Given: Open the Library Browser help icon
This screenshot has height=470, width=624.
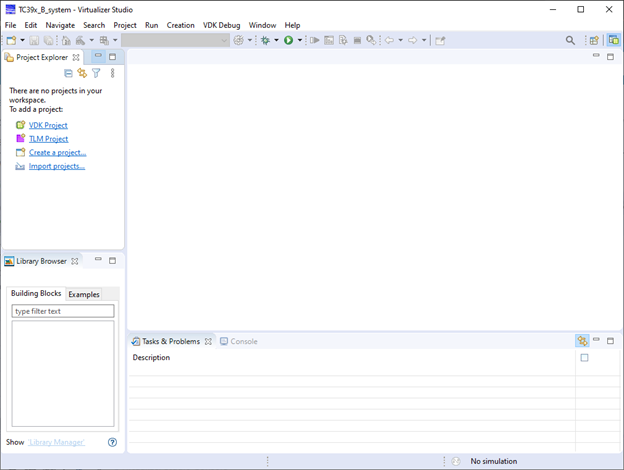Looking at the screenshot, I should coord(112,442).
